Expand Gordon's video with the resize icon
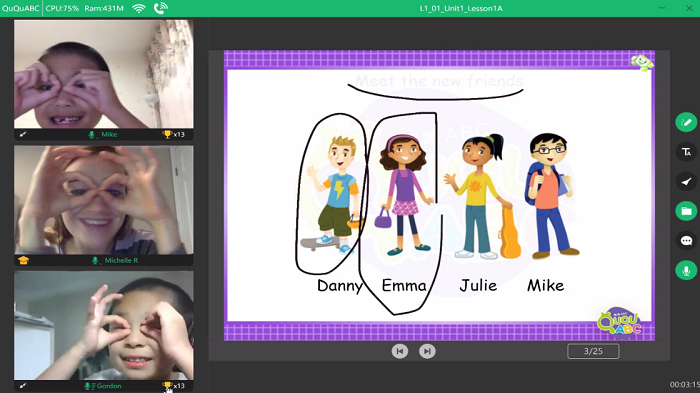The width and height of the screenshot is (700, 393). click(x=23, y=385)
